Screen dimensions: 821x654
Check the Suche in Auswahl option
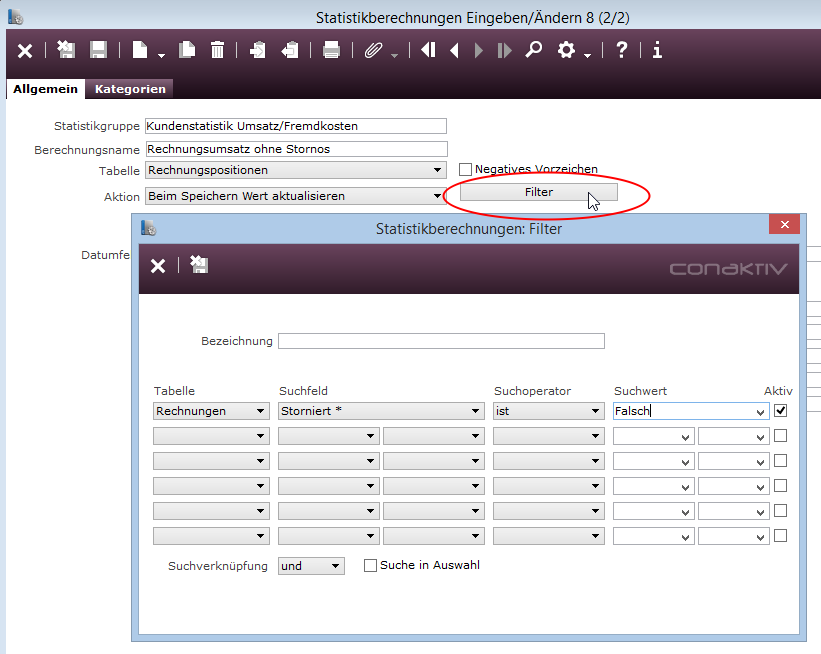371,566
